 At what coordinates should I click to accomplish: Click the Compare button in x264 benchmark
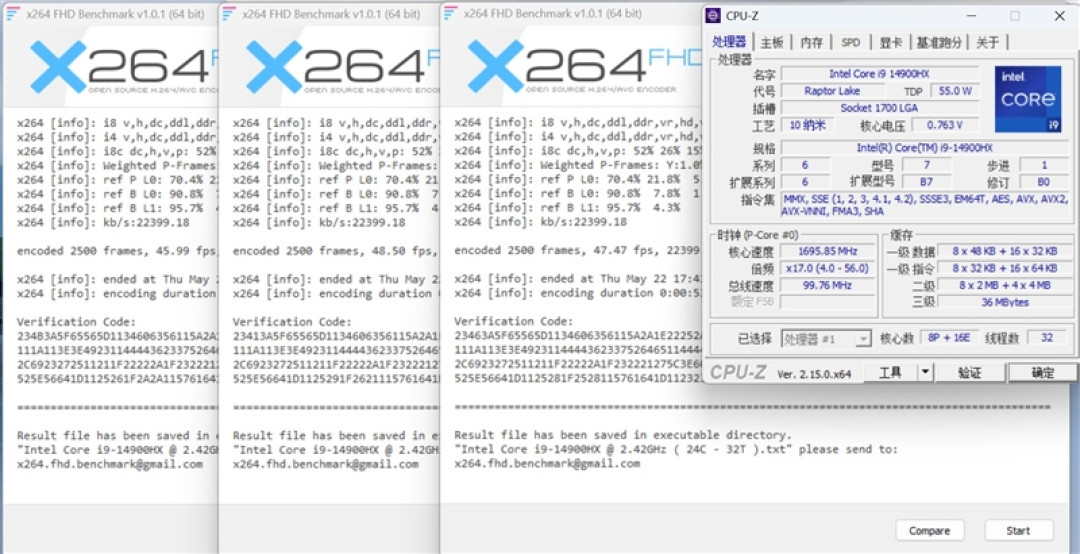(929, 531)
